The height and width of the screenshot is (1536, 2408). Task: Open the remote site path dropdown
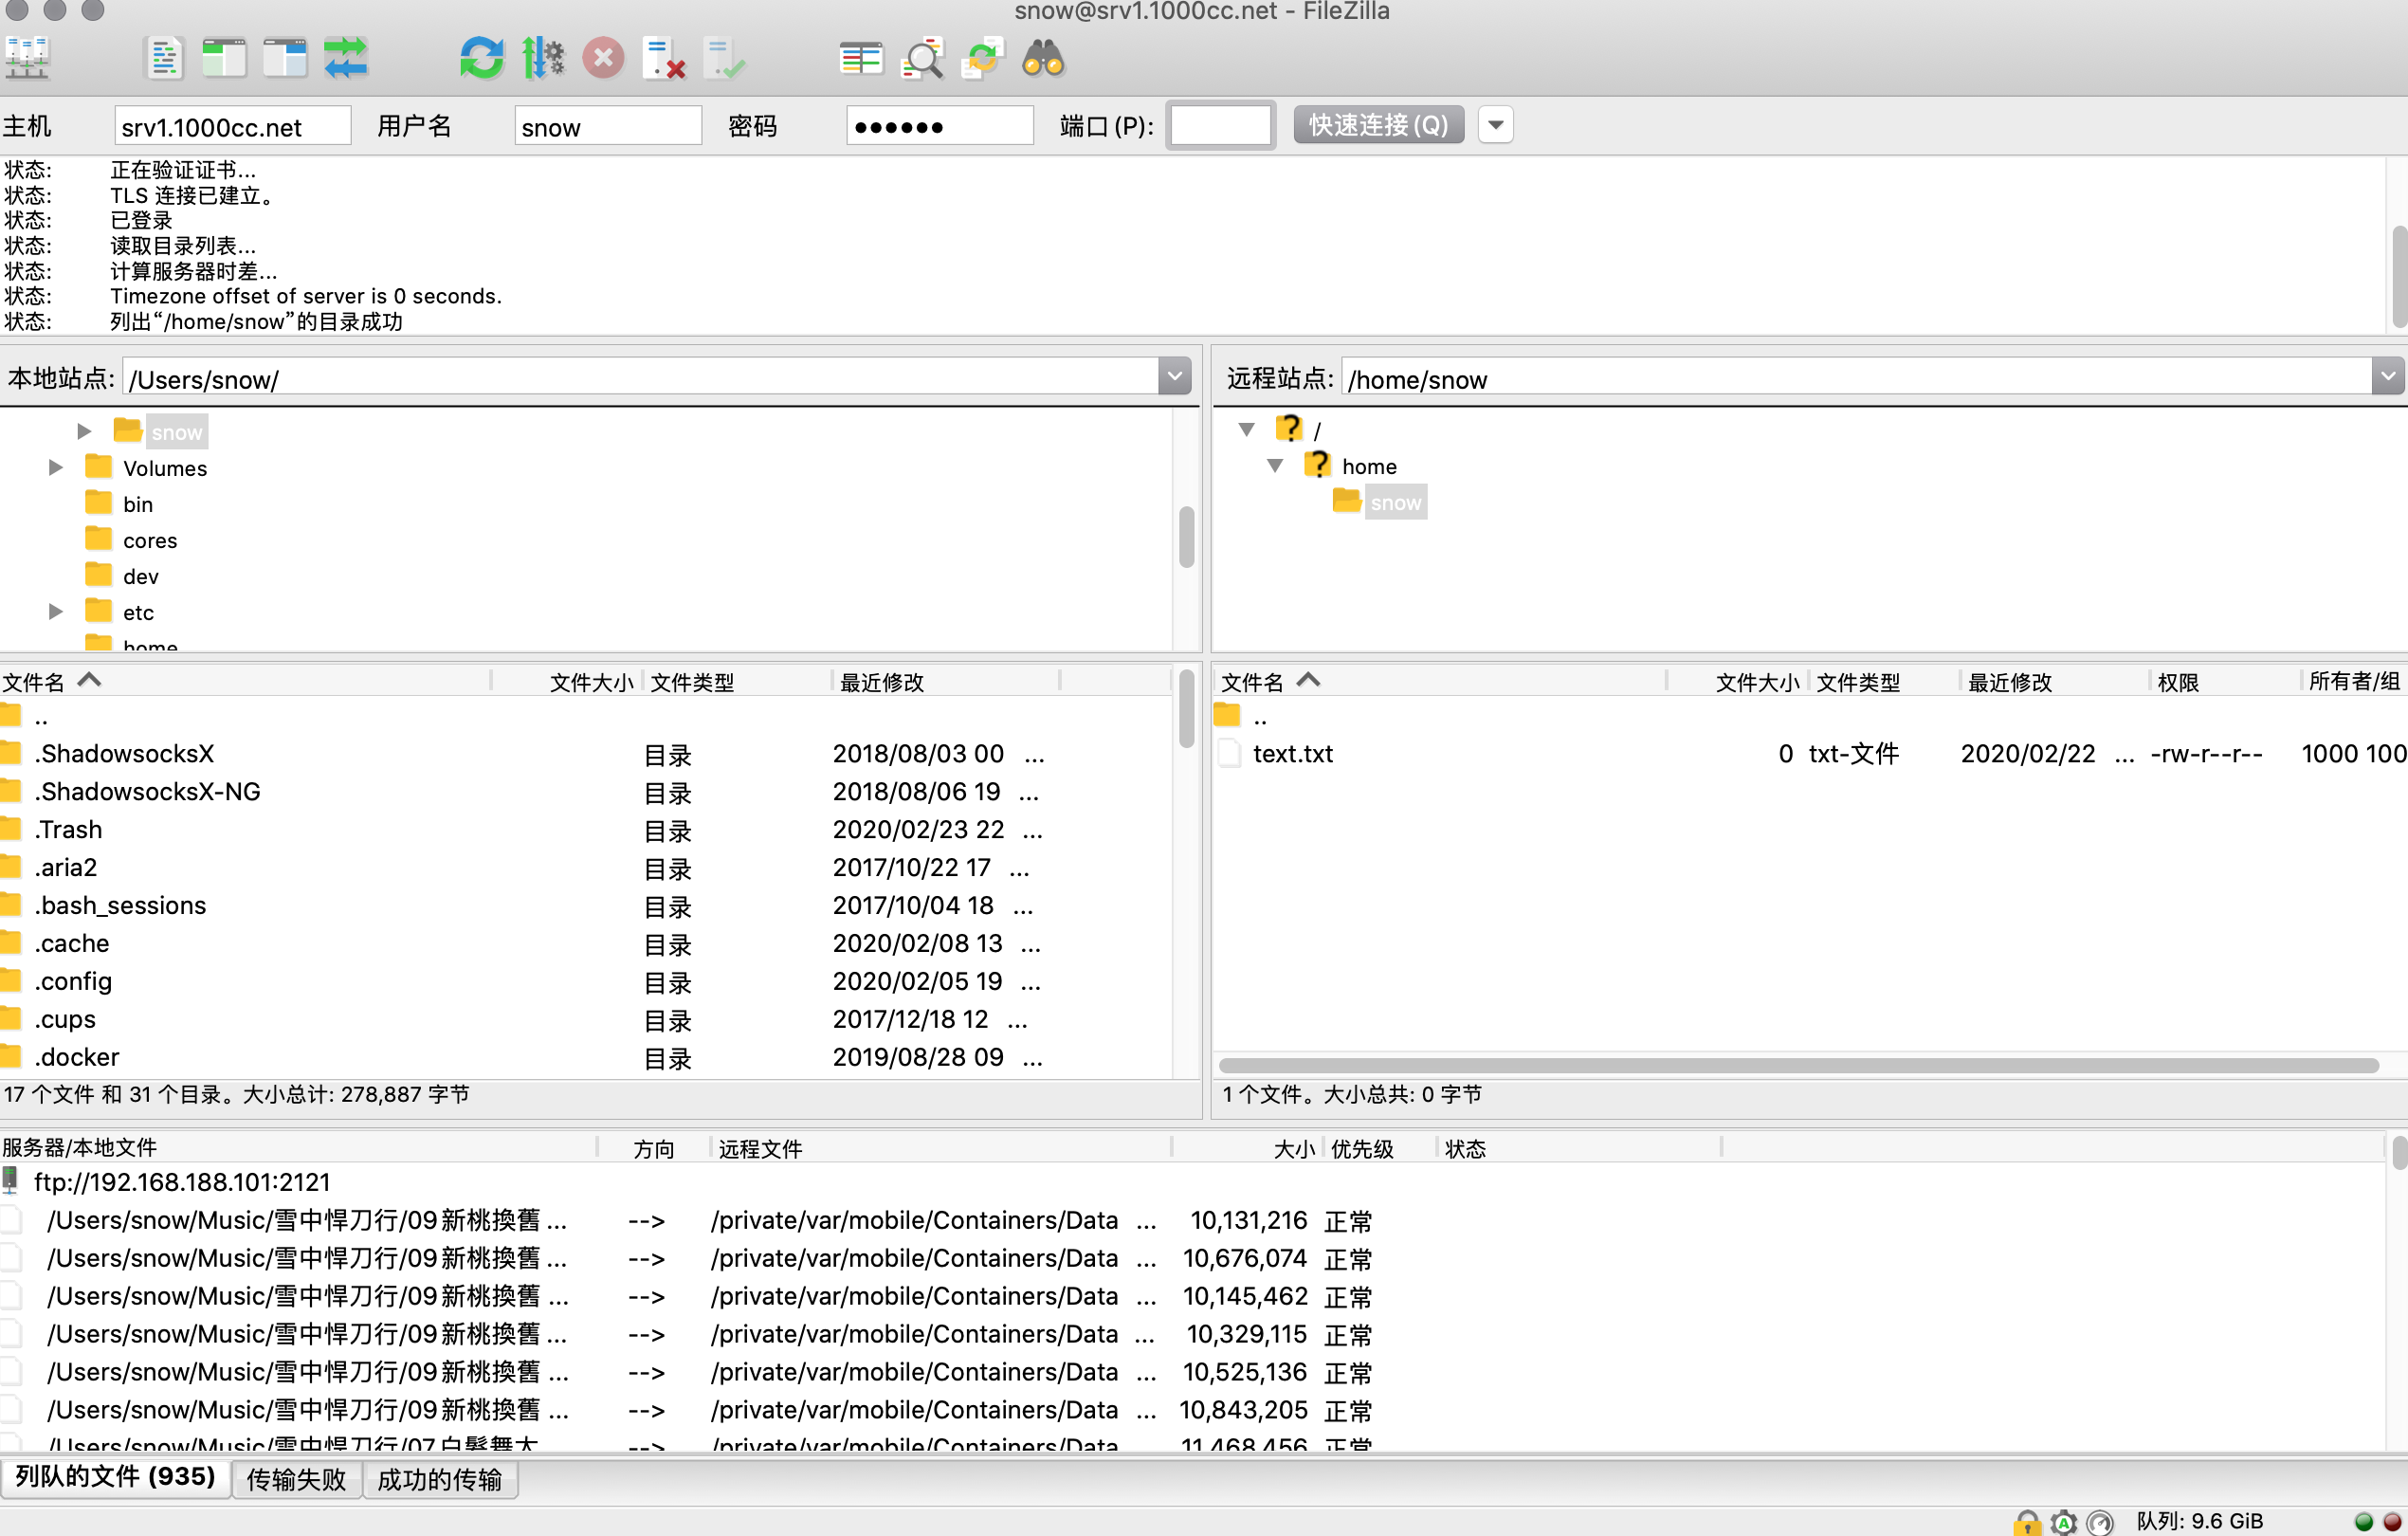pyautogui.click(x=2388, y=377)
